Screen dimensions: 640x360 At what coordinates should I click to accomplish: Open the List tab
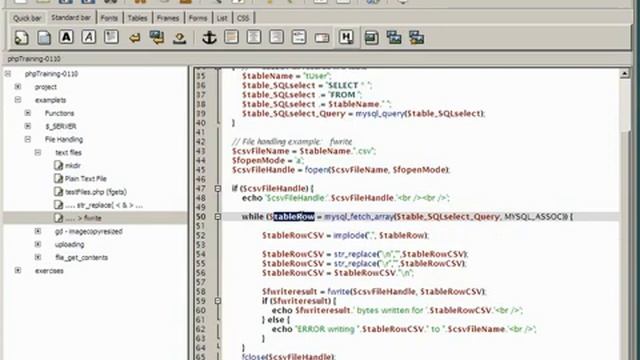click(x=222, y=18)
